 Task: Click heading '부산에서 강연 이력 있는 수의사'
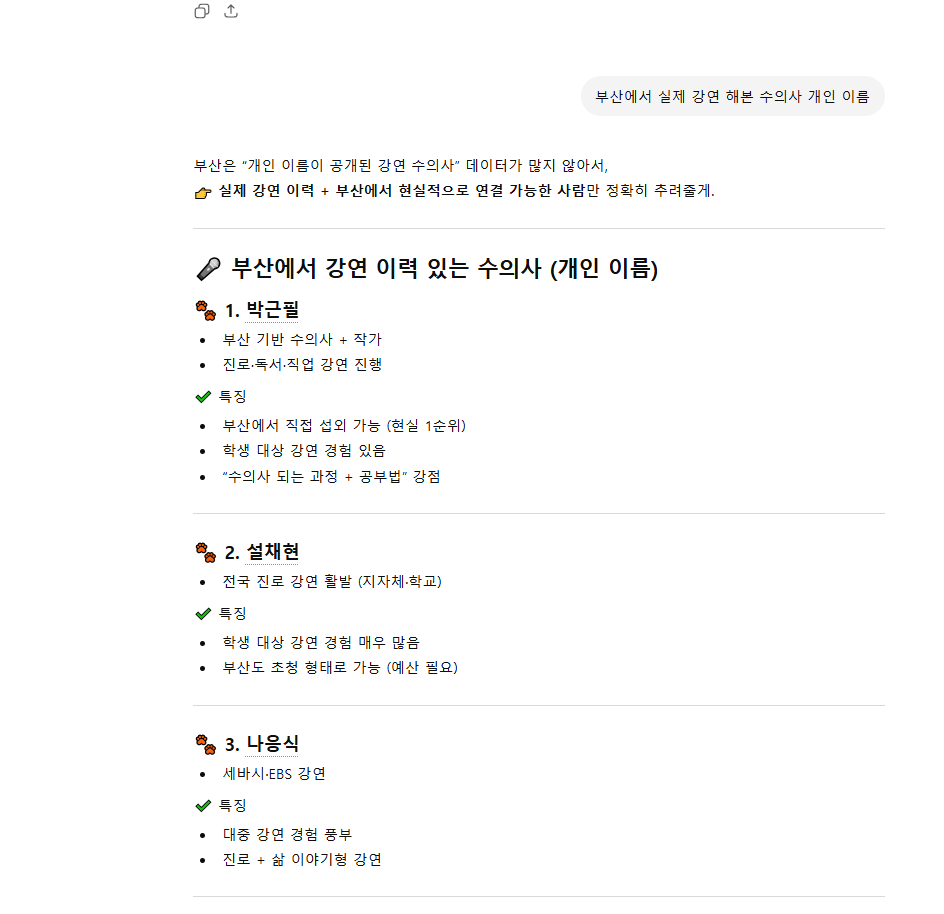pos(444,269)
